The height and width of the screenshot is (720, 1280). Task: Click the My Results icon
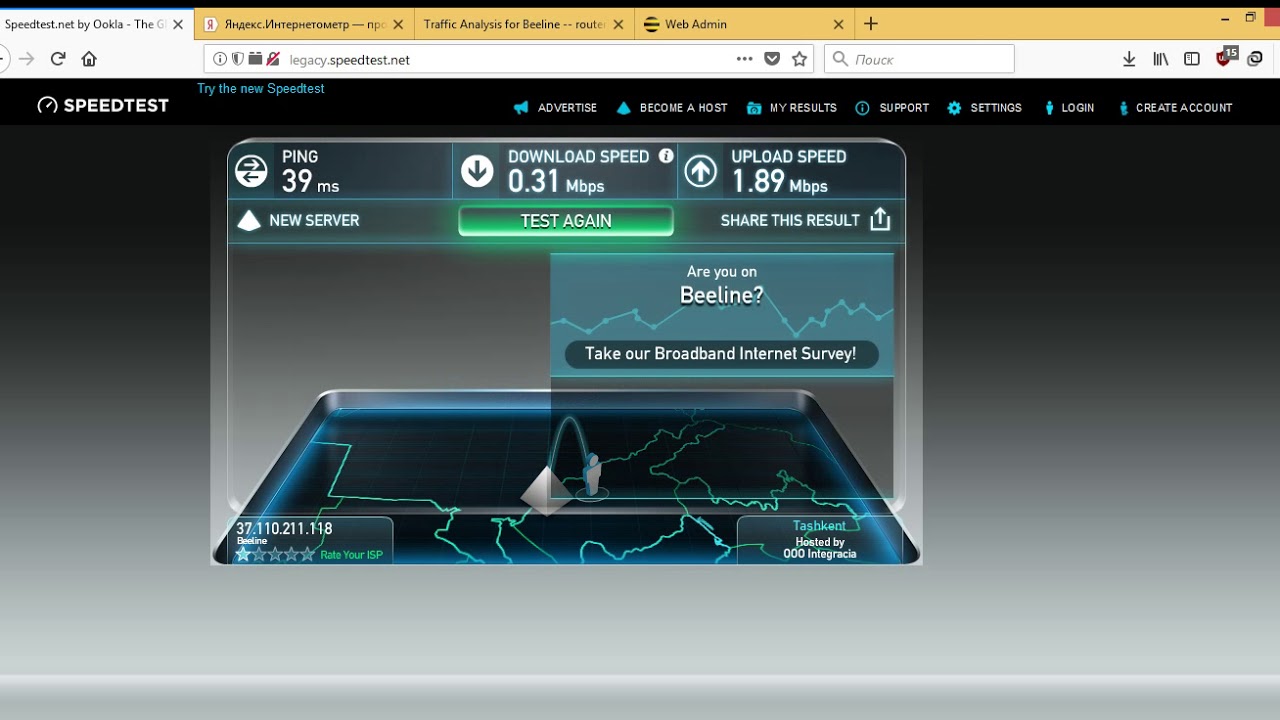[754, 108]
